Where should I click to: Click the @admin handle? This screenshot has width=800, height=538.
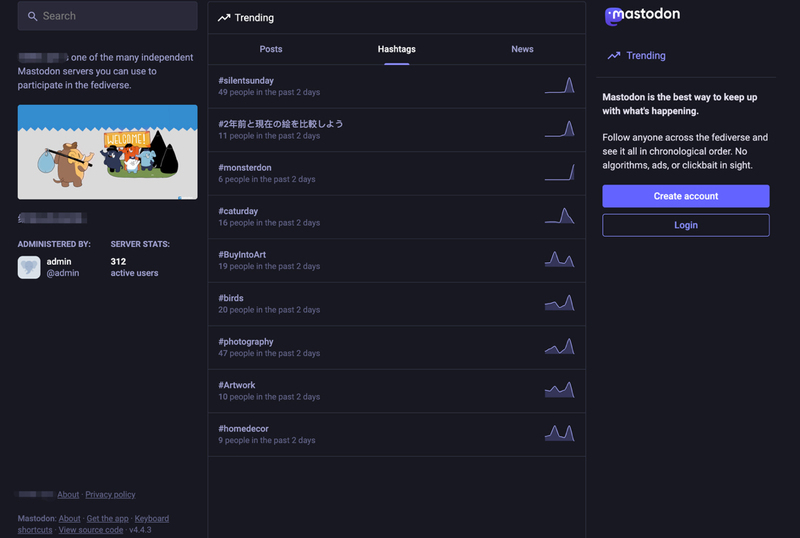click(x=63, y=273)
